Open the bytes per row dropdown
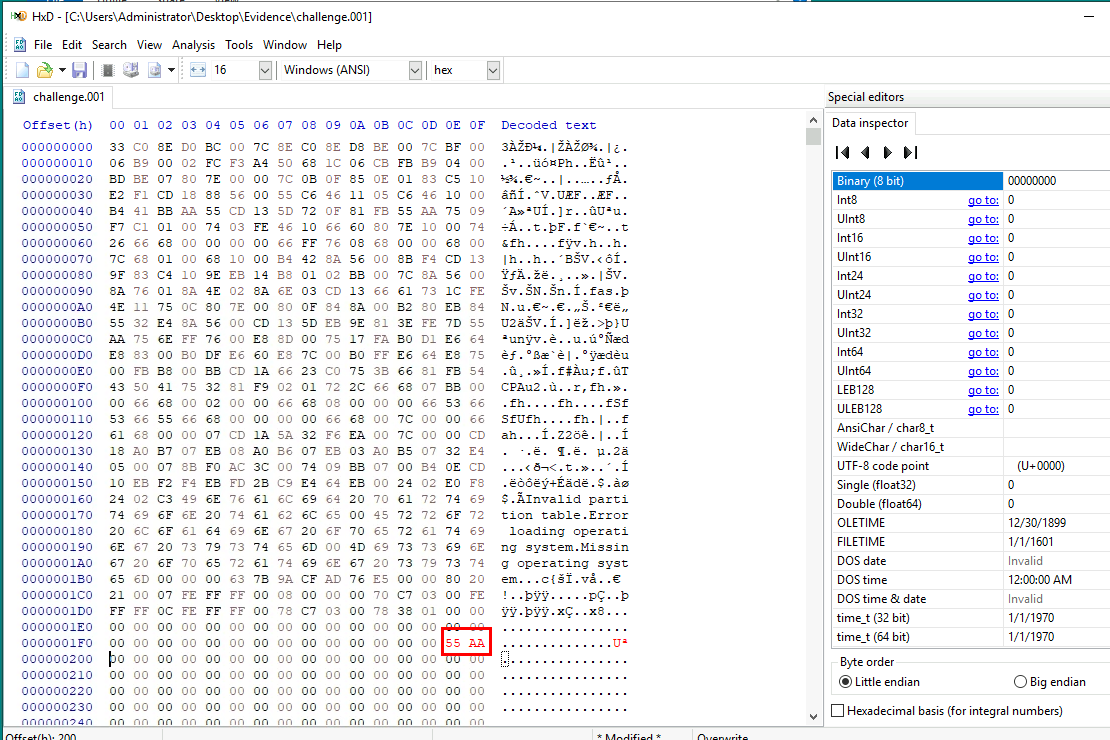 (x=265, y=70)
